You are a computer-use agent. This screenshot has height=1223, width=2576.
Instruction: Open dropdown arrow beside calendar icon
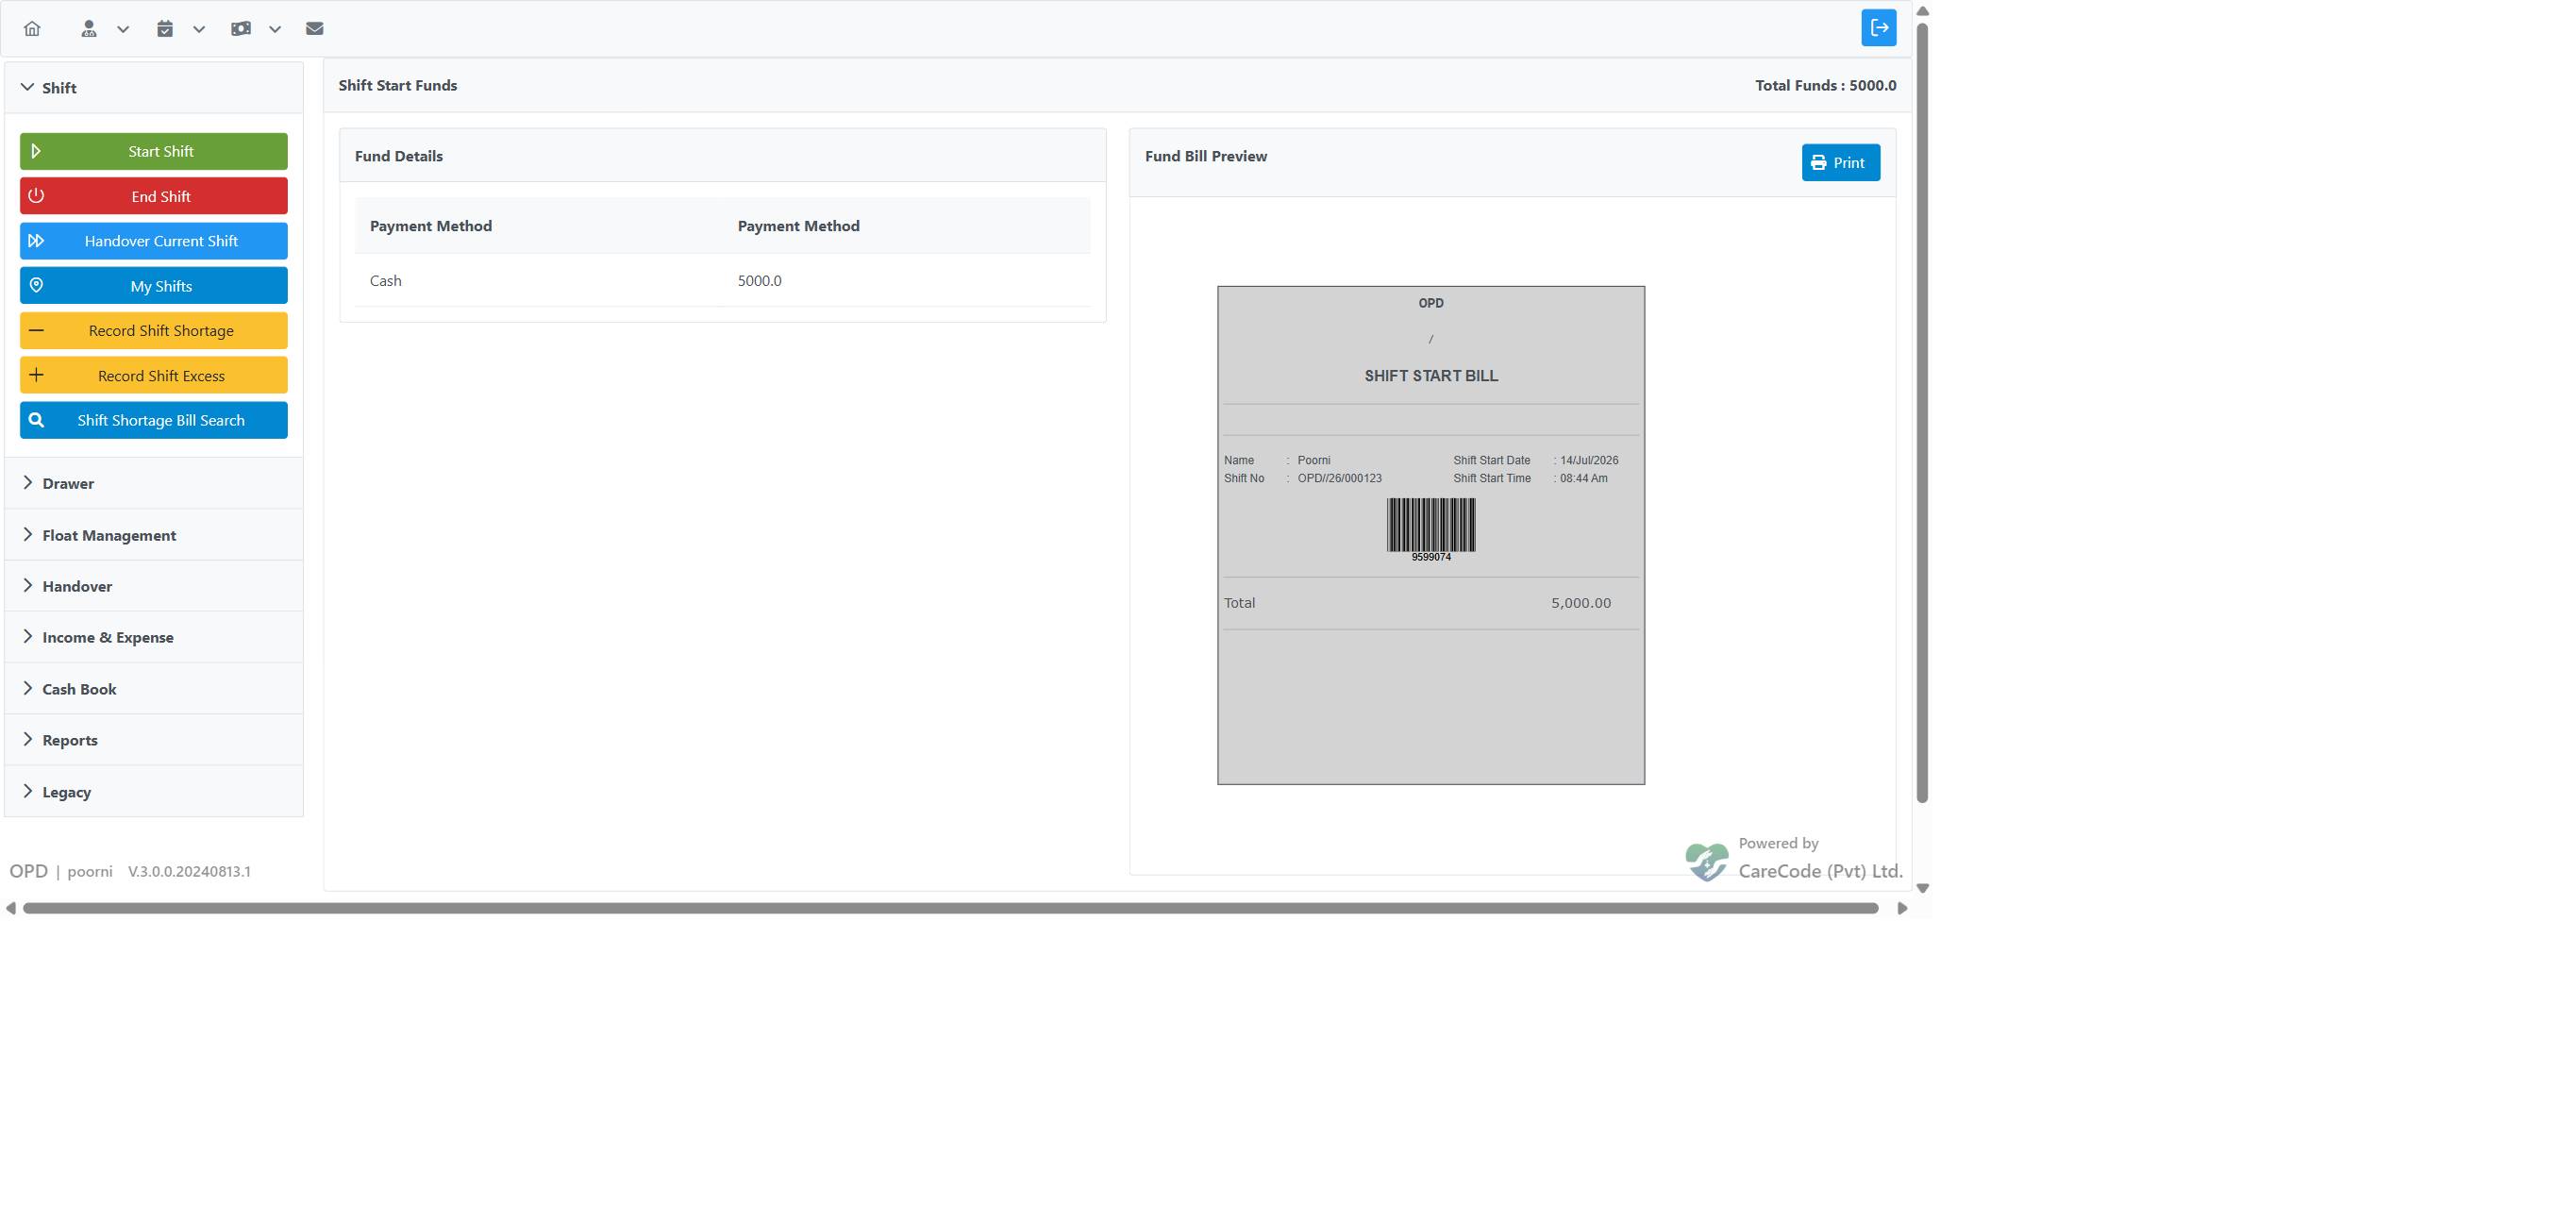(199, 29)
